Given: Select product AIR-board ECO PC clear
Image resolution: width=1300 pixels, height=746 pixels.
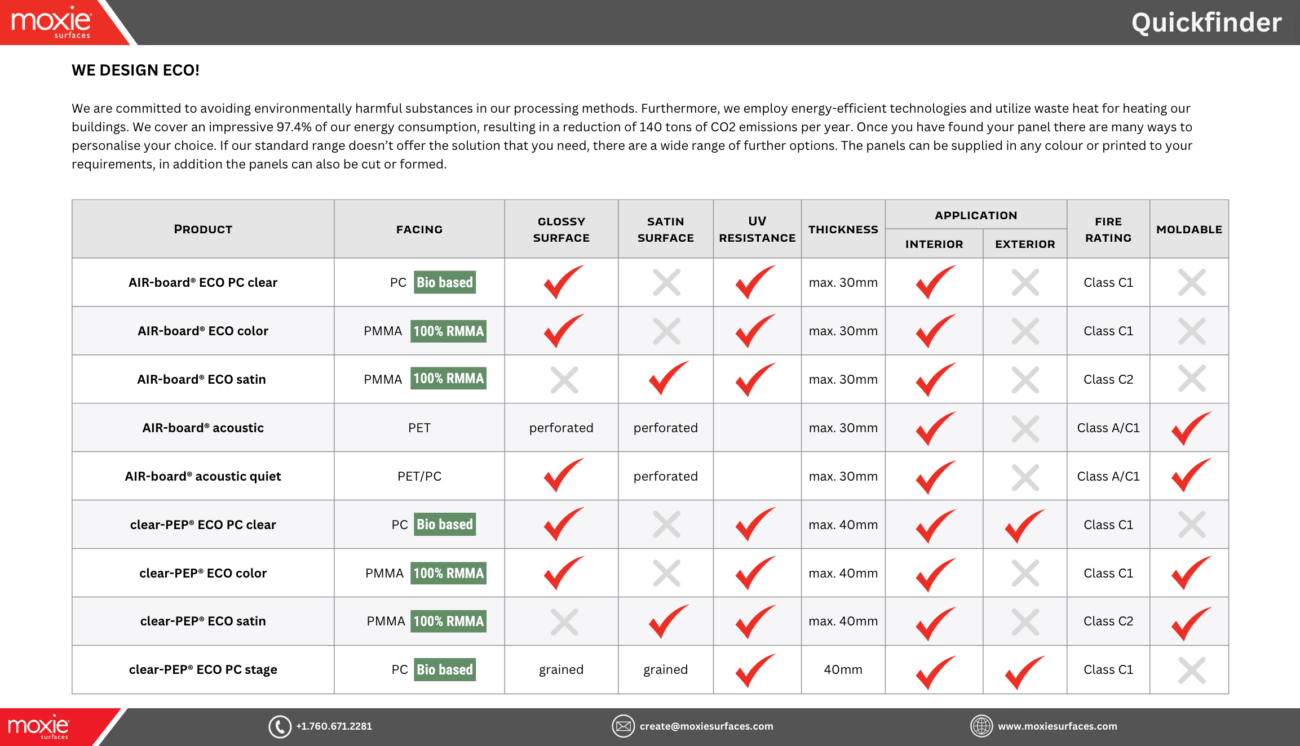Looking at the screenshot, I should coord(203,282).
